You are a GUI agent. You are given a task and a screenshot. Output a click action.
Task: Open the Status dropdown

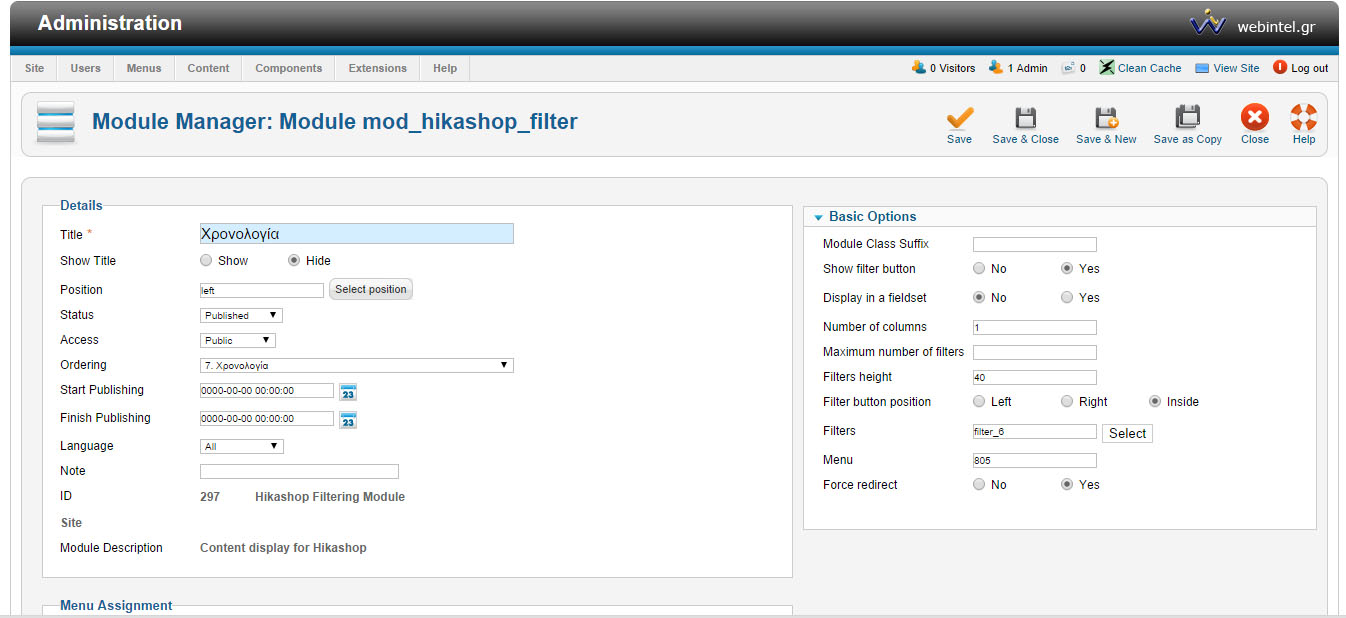(x=241, y=315)
